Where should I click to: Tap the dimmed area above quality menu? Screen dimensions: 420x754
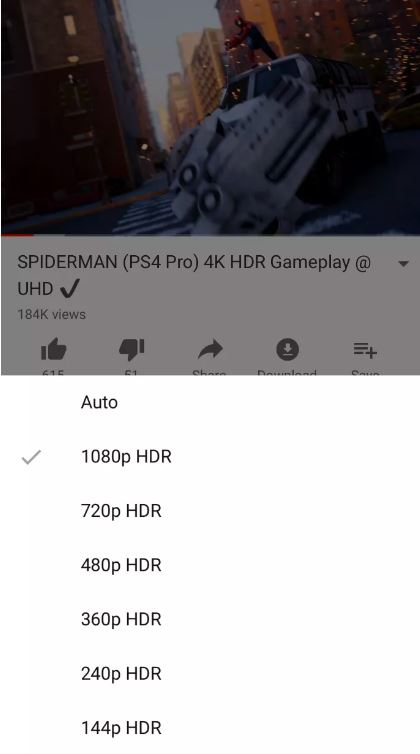210,188
